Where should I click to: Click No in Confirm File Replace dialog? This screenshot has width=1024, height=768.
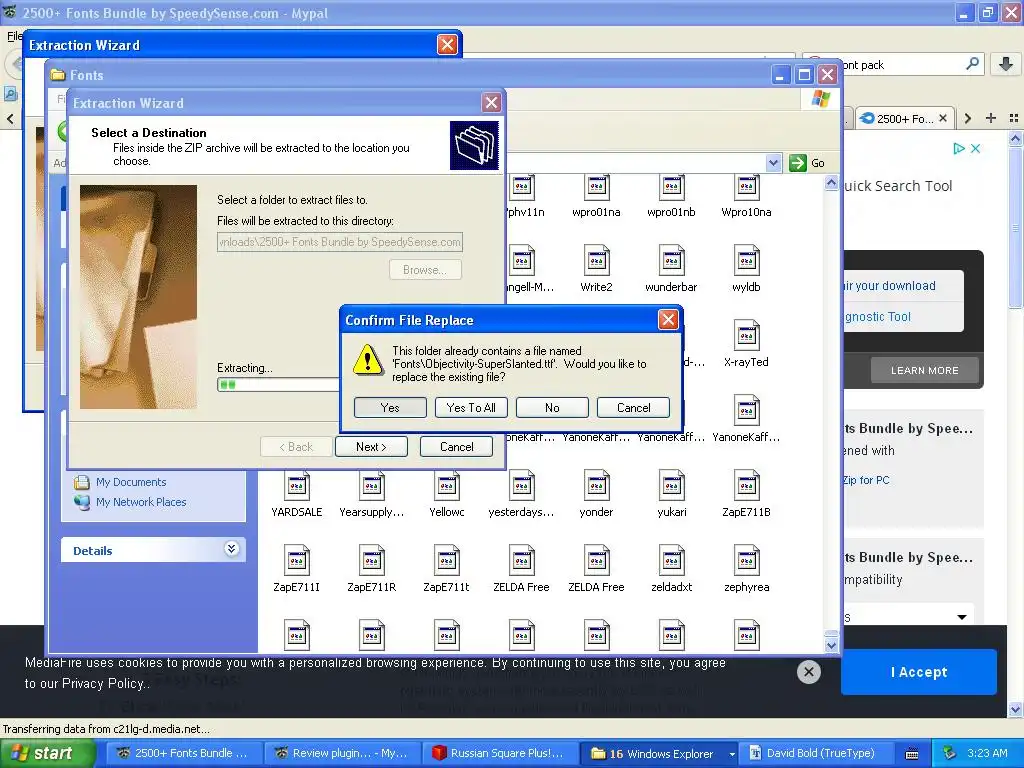tap(552, 408)
